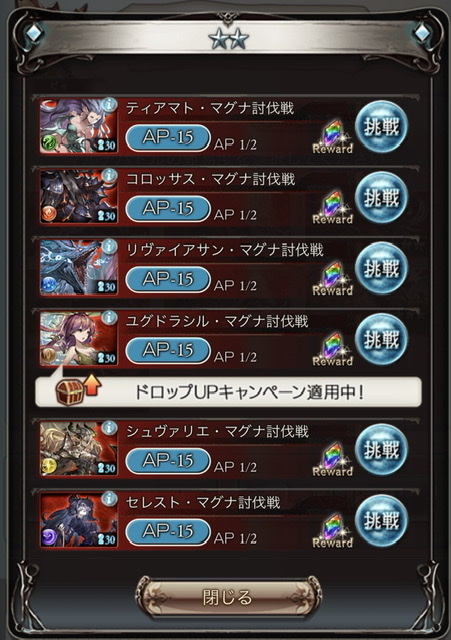Tap AP-15 badge on Chevalier Magna row

[x=168, y=461]
